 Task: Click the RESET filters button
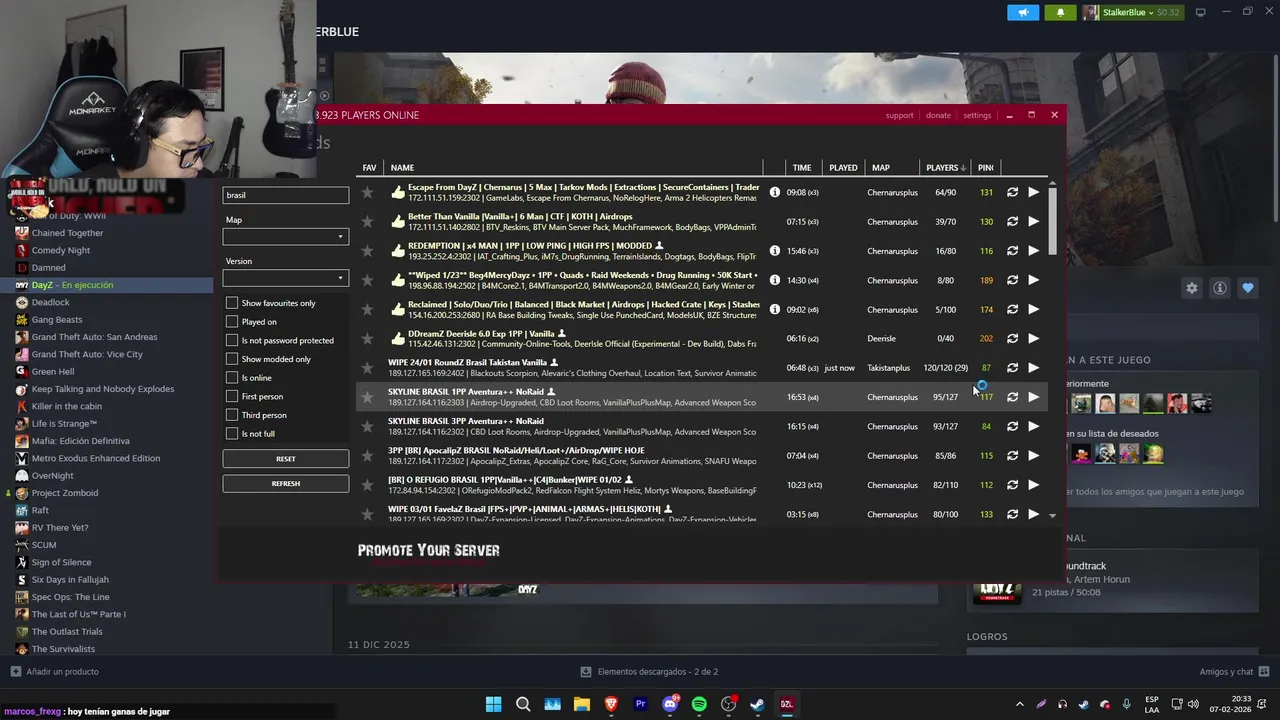pos(285,459)
